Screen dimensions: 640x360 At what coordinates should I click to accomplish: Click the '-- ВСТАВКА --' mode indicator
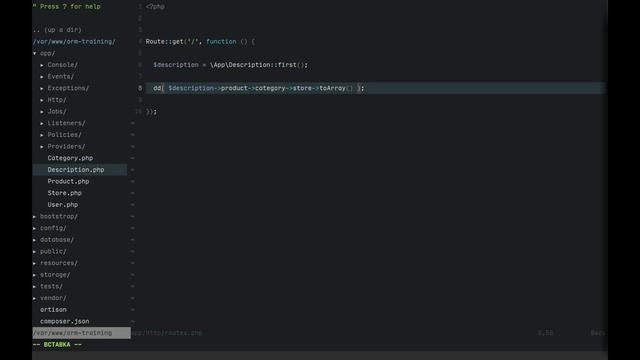[x=57, y=345]
